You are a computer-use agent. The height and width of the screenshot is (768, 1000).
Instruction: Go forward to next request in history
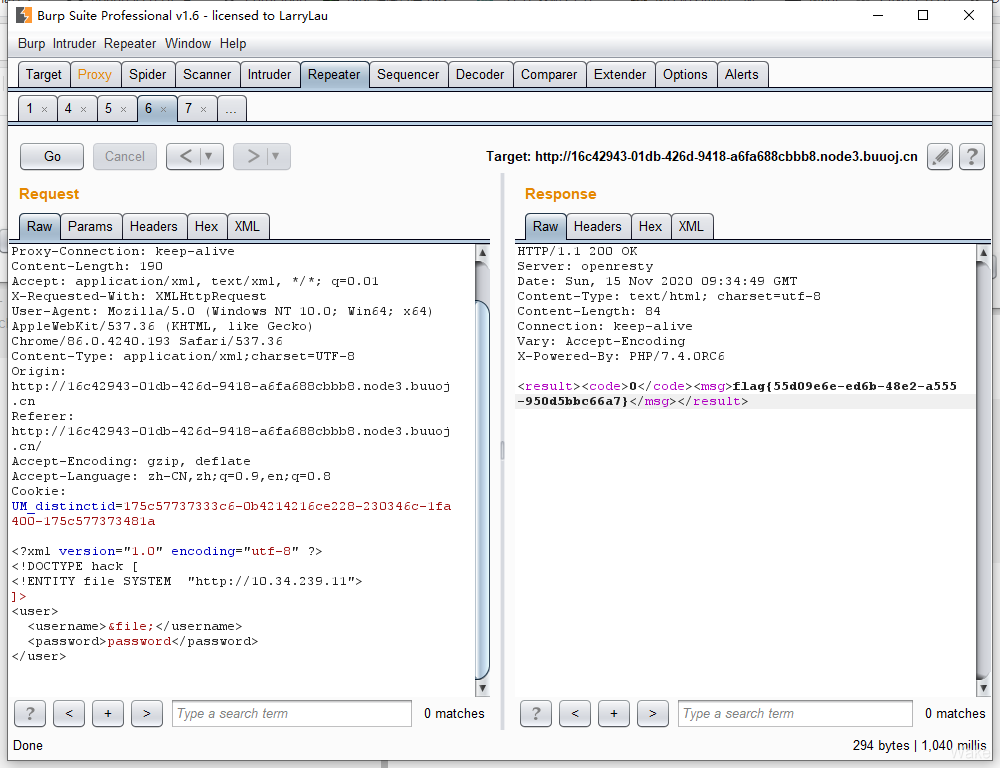point(253,156)
